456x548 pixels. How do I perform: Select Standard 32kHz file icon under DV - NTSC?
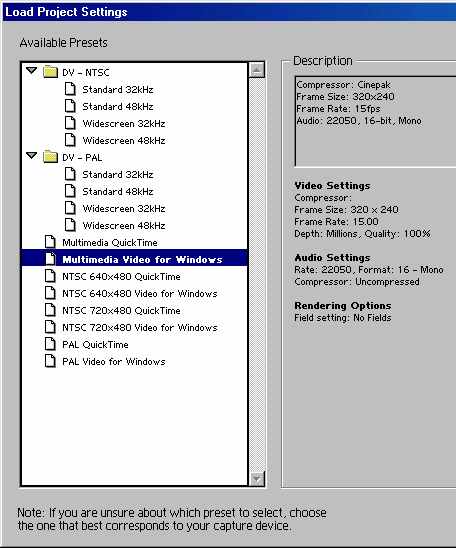70,89
